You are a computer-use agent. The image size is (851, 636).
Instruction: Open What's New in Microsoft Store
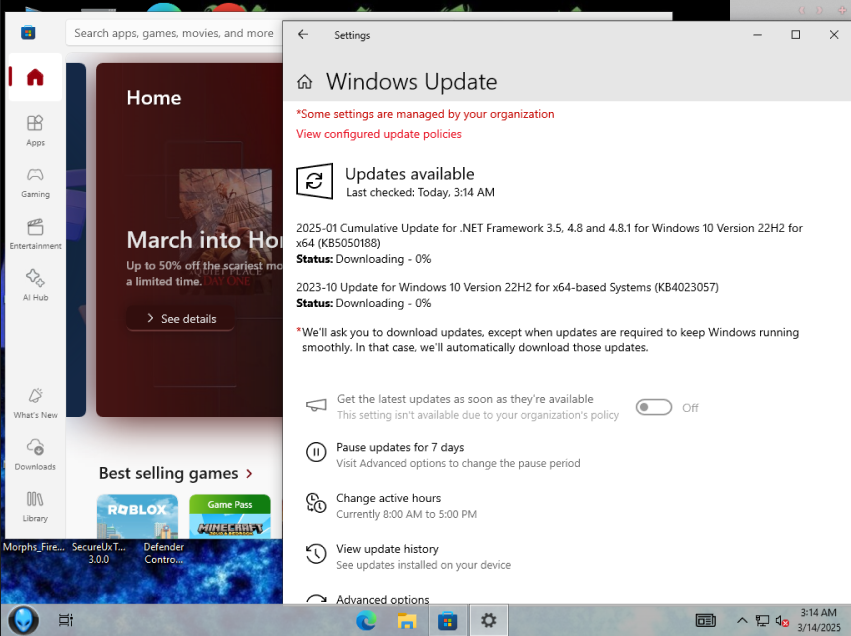[35, 403]
